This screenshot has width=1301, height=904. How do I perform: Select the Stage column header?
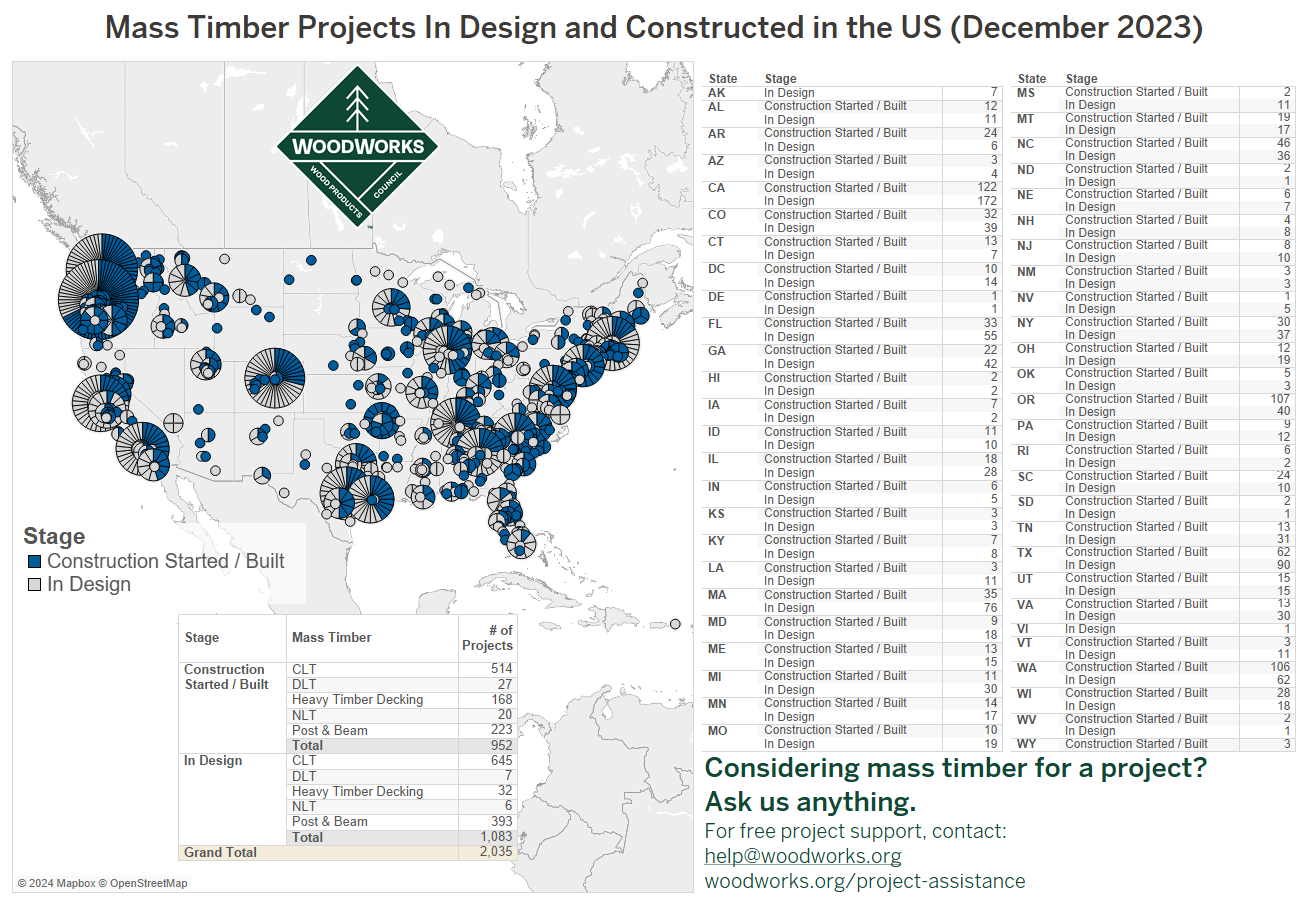[780, 78]
